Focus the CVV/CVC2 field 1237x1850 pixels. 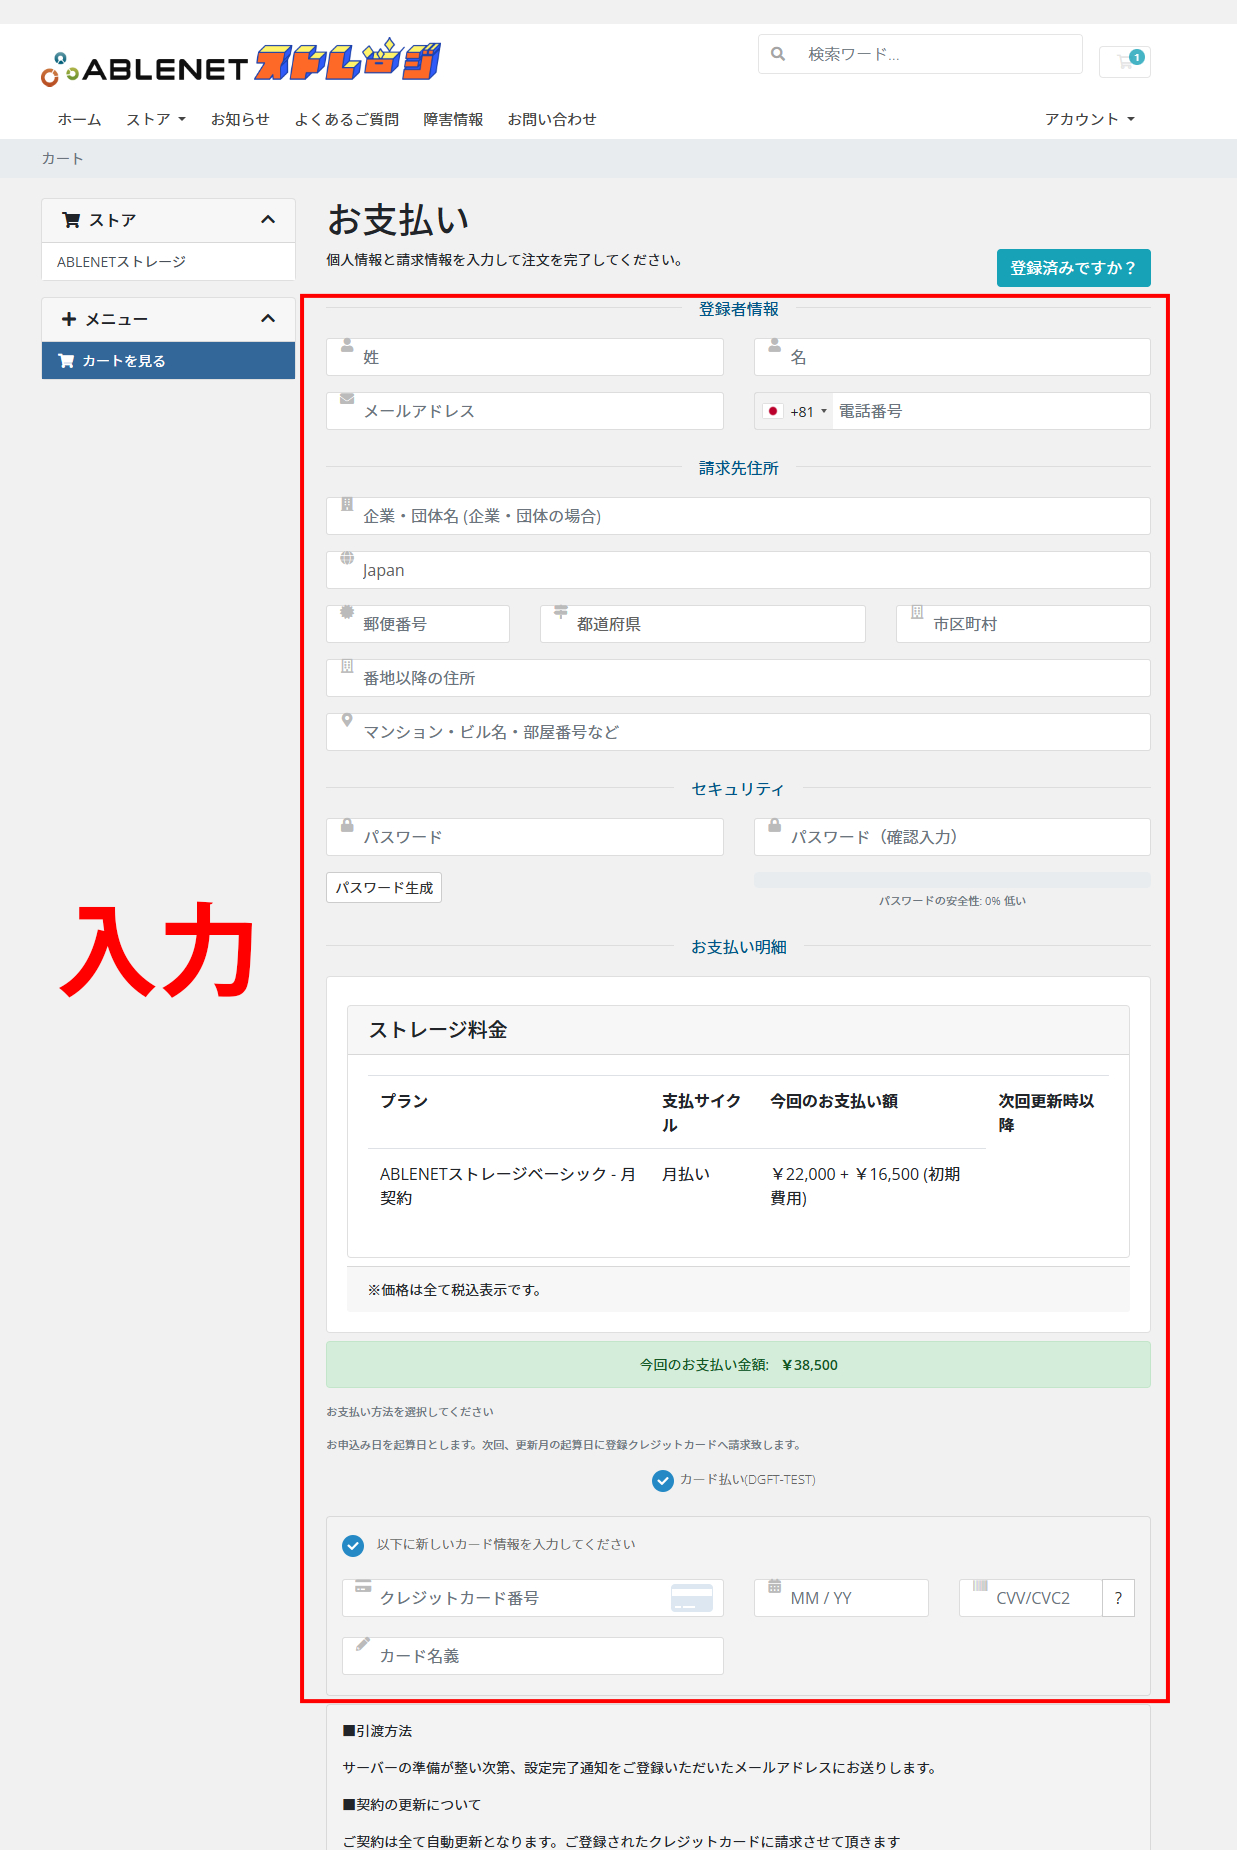coord(1031,1598)
